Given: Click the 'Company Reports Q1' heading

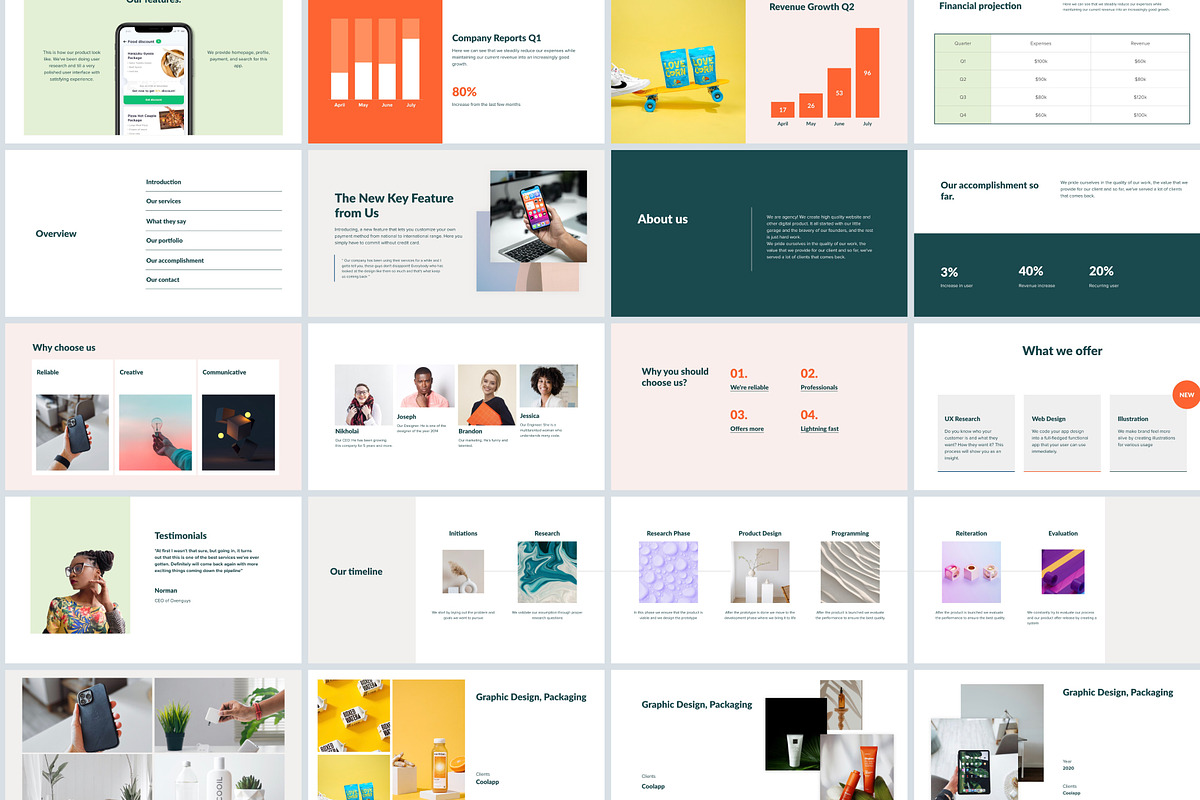Looking at the screenshot, I should 496,38.
